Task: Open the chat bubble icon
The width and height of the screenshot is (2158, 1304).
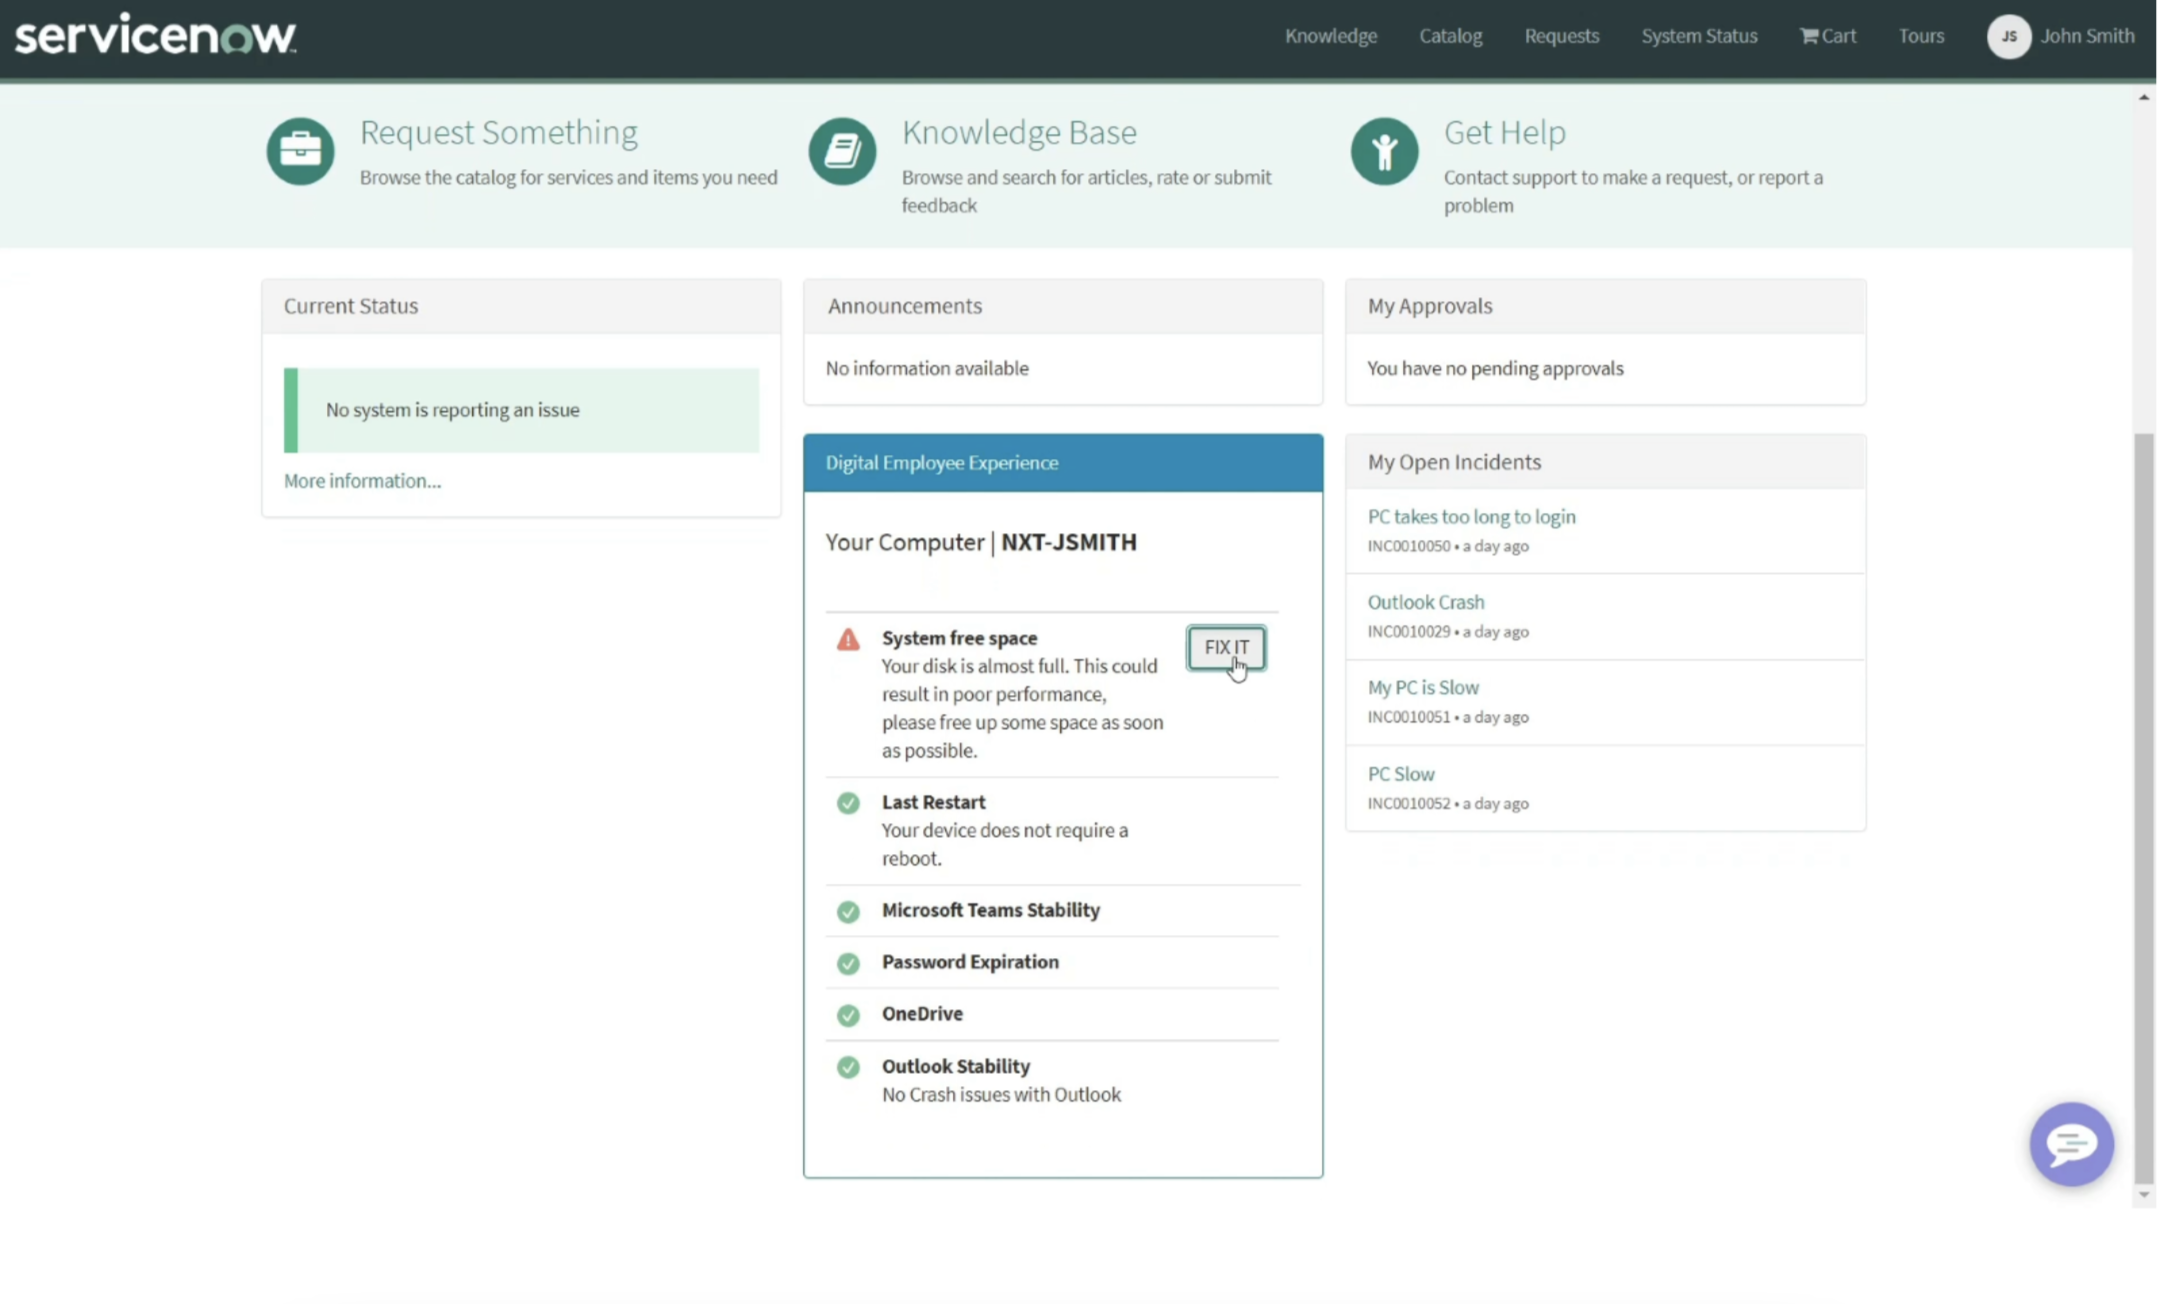Action: coord(2071,1143)
